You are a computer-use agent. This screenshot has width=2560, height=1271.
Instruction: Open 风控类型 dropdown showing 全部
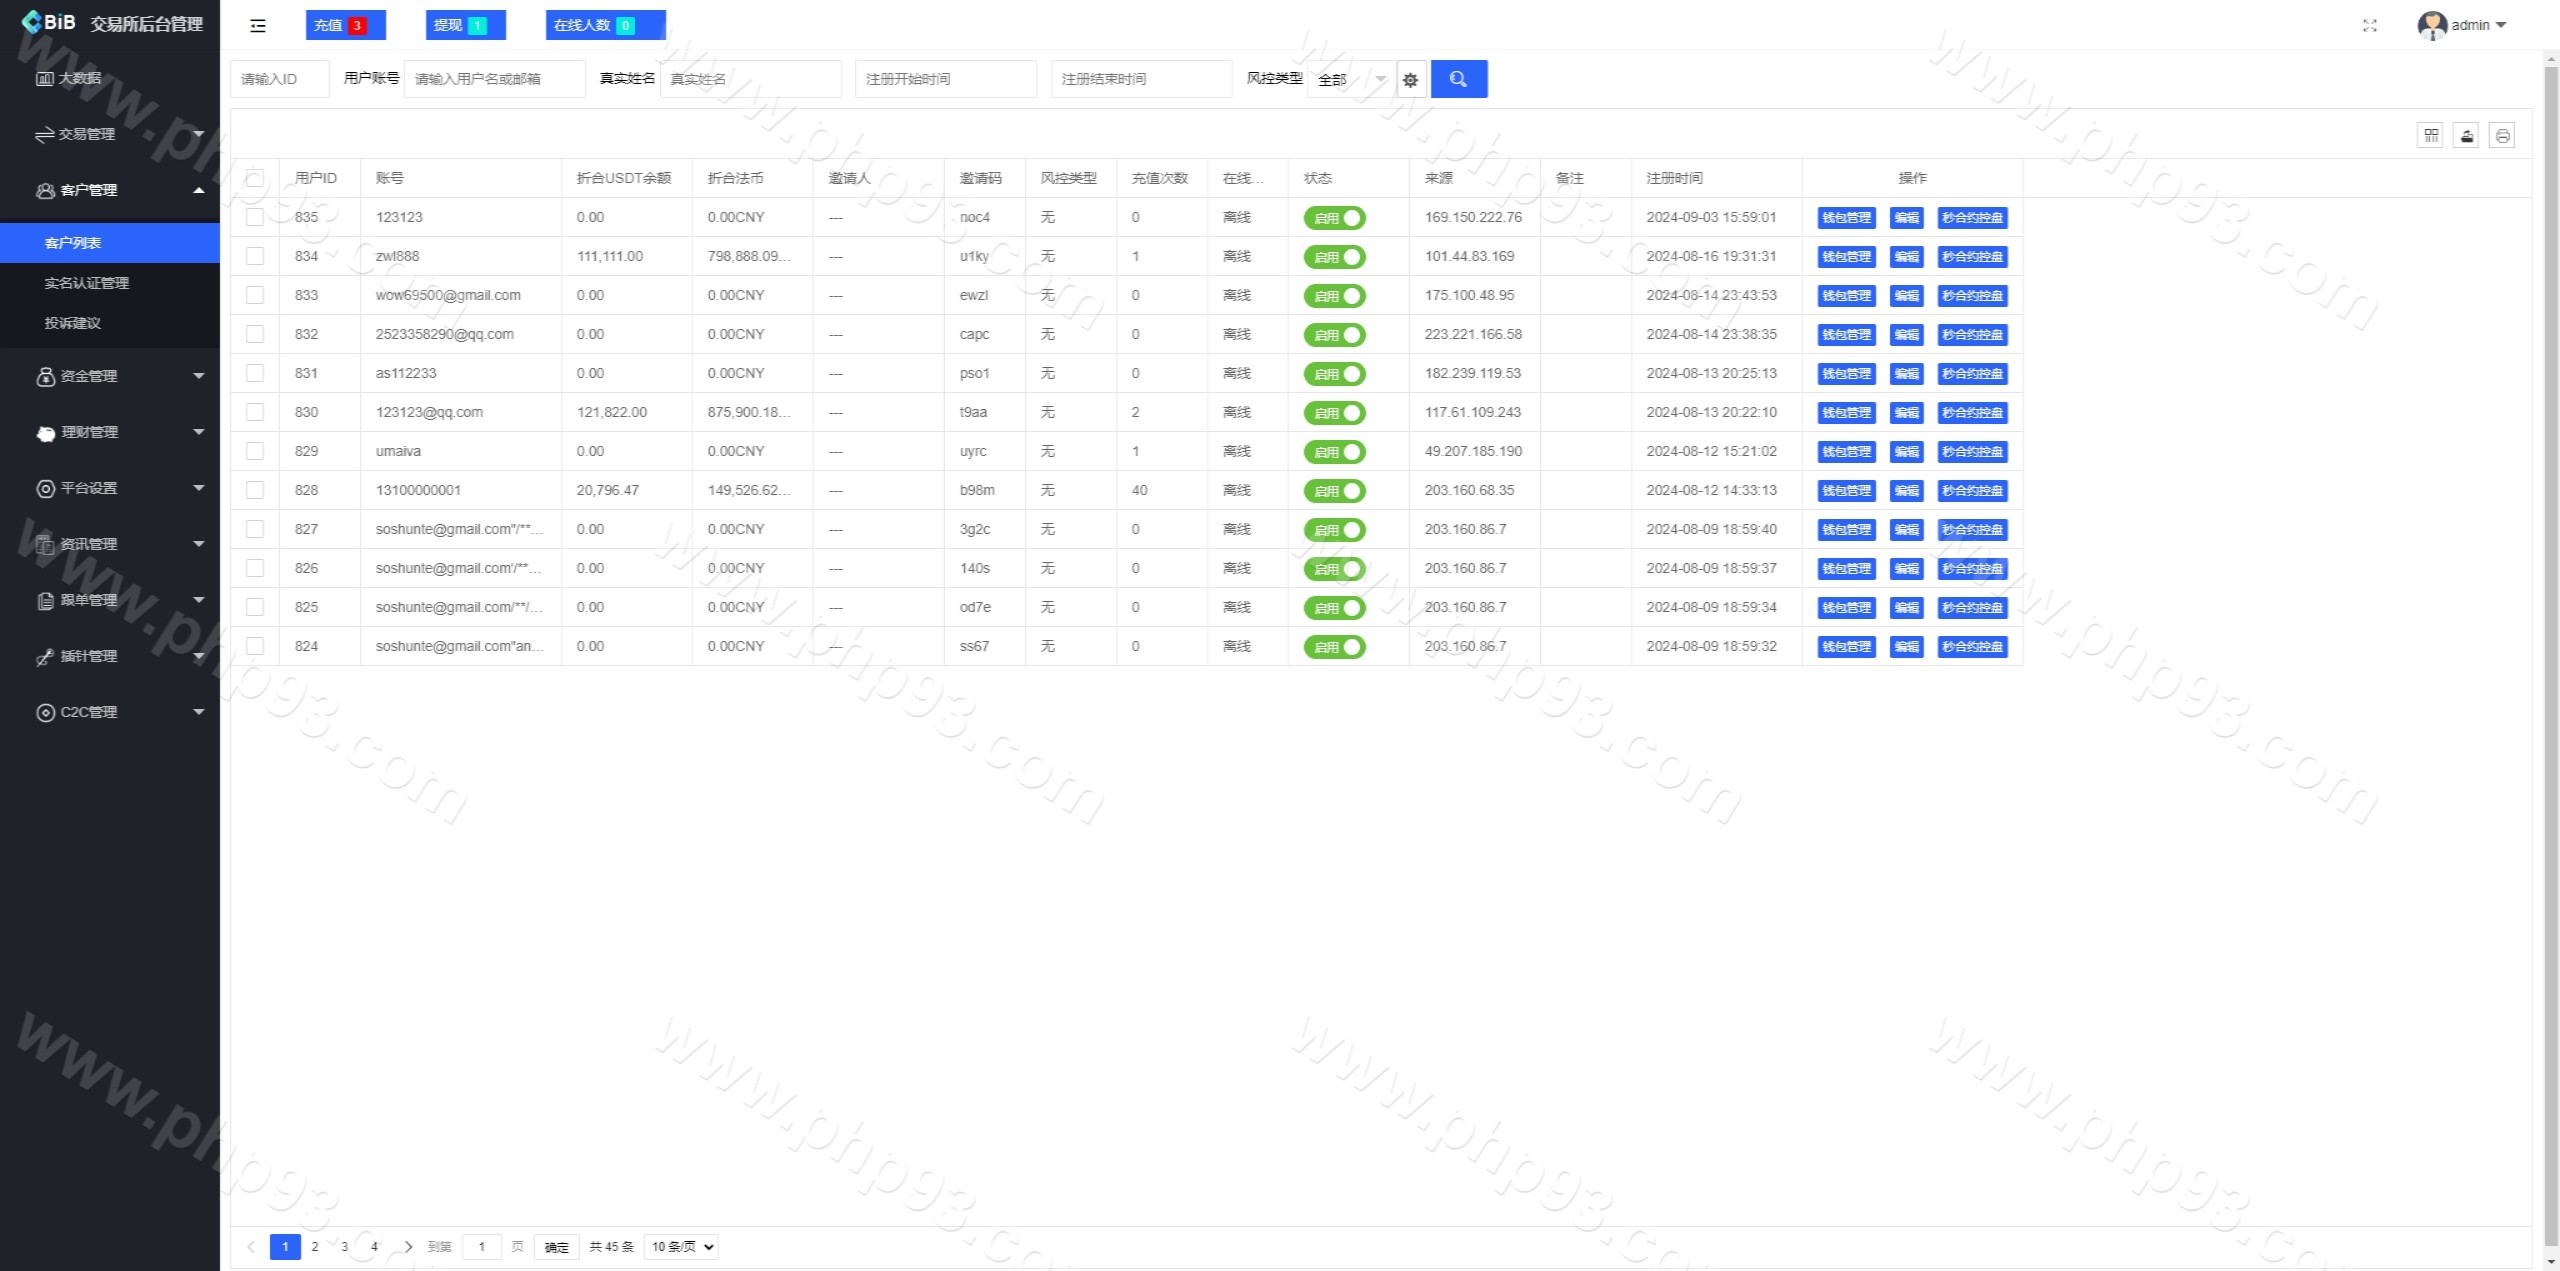point(1350,79)
